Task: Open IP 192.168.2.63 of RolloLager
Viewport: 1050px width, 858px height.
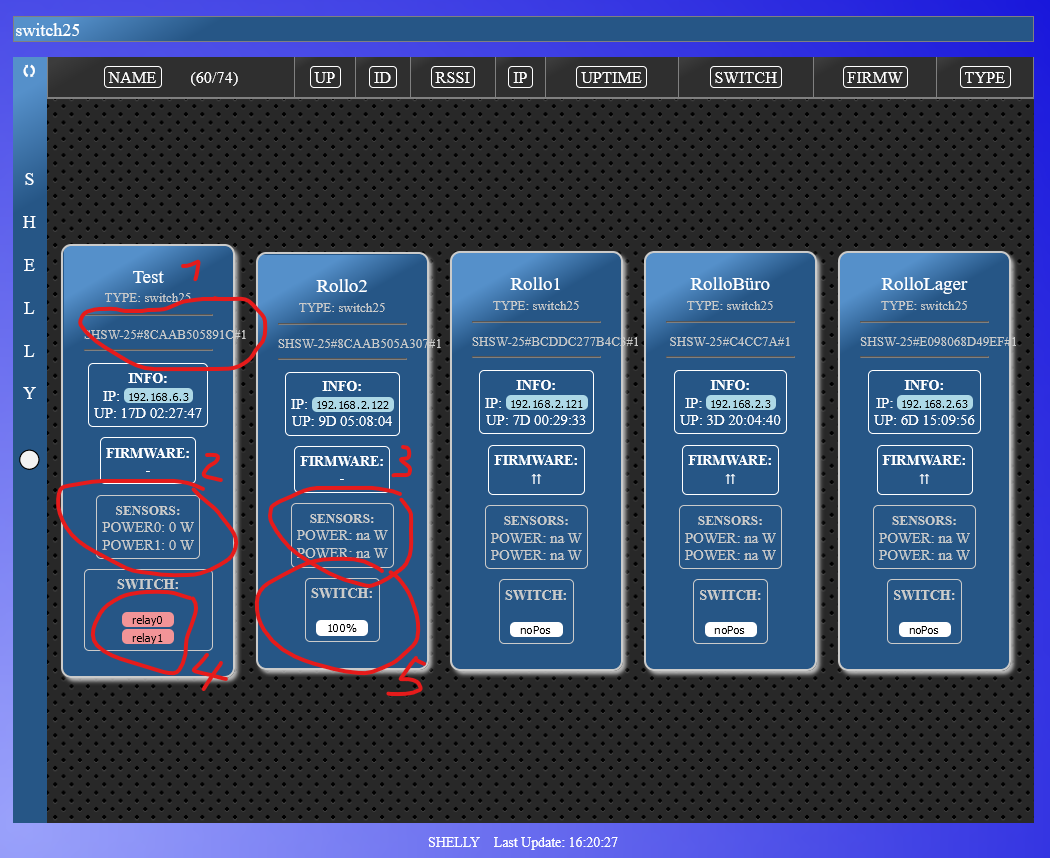Action: pyautogui.click(x=934, y=403)
